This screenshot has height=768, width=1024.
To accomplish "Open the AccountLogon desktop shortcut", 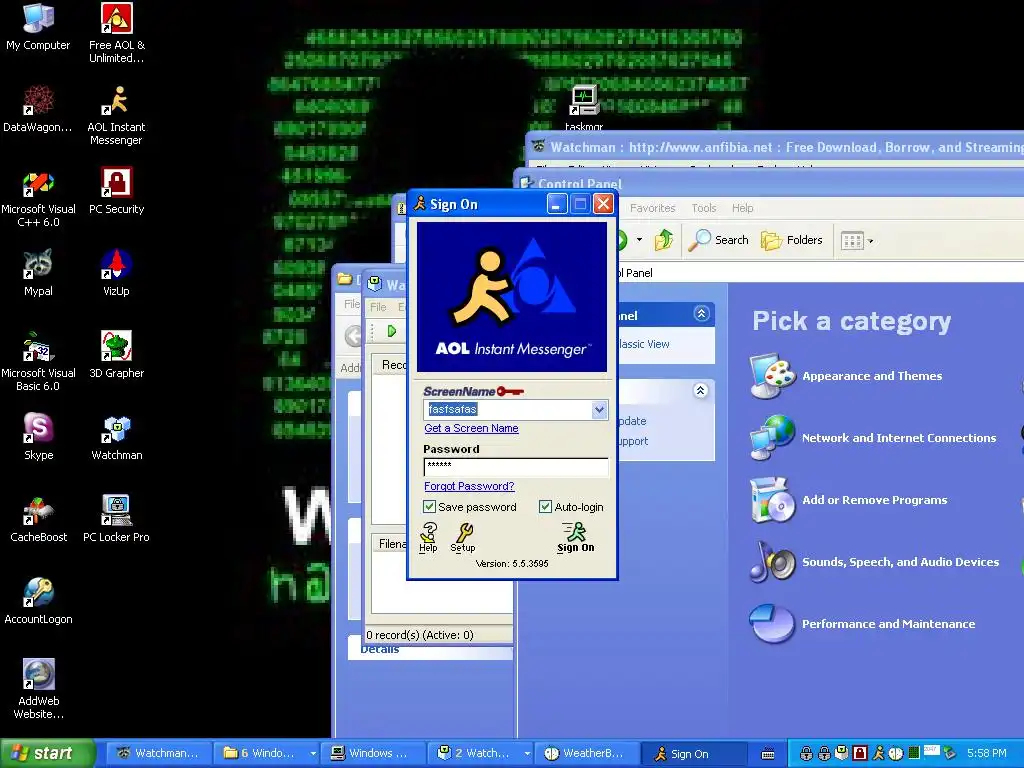I will point(38,601).
